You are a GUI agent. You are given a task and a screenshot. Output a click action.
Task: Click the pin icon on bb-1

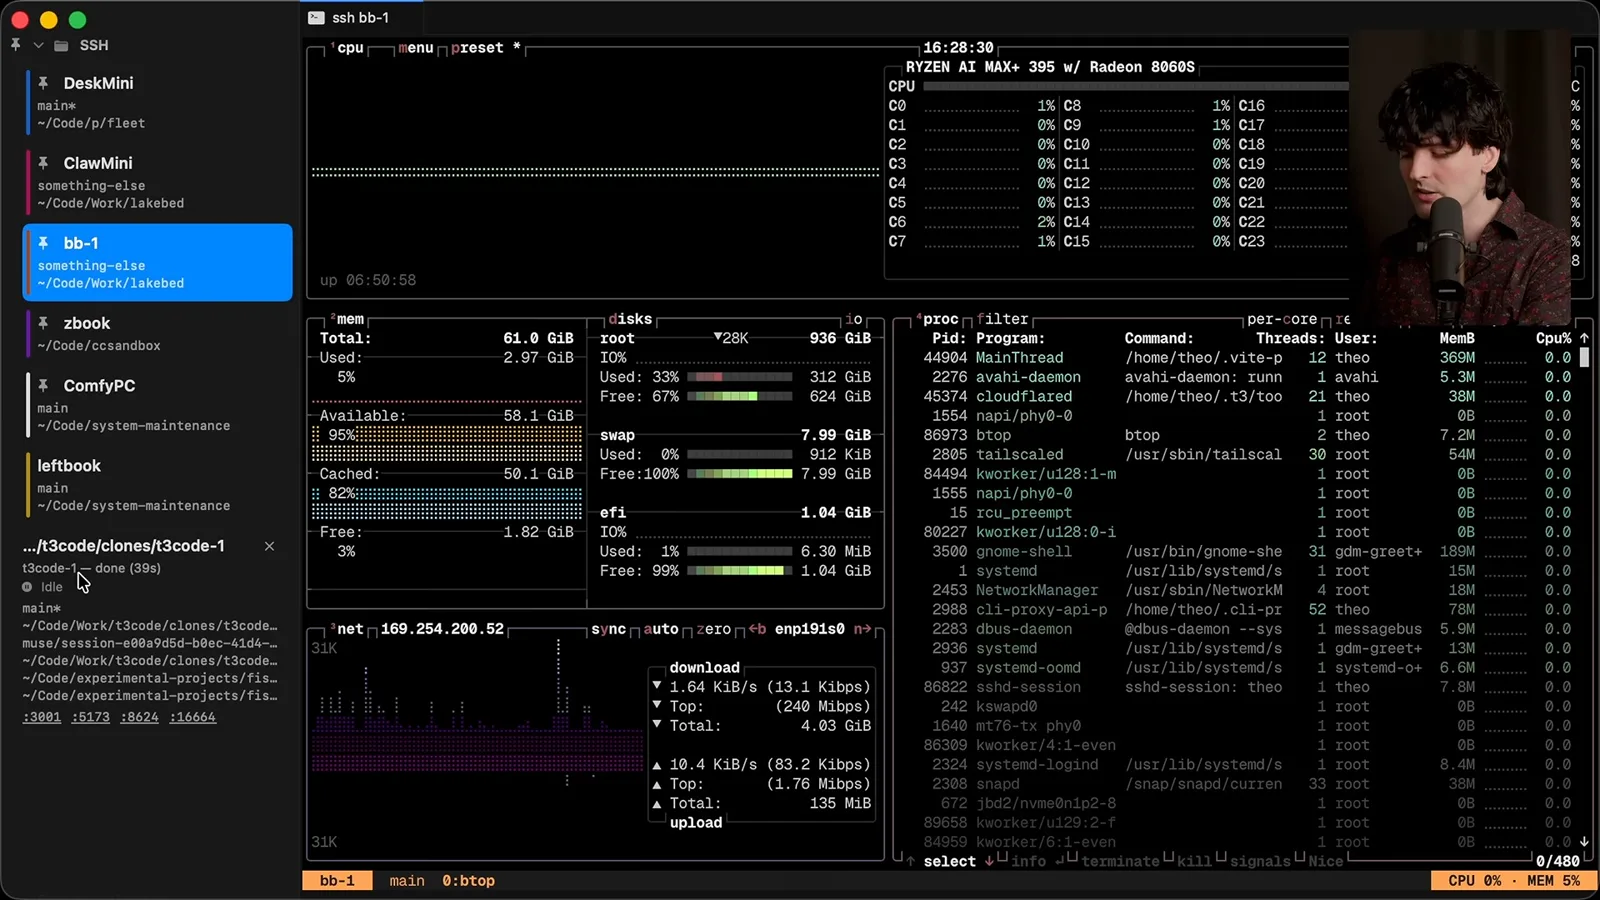point(43,242)
